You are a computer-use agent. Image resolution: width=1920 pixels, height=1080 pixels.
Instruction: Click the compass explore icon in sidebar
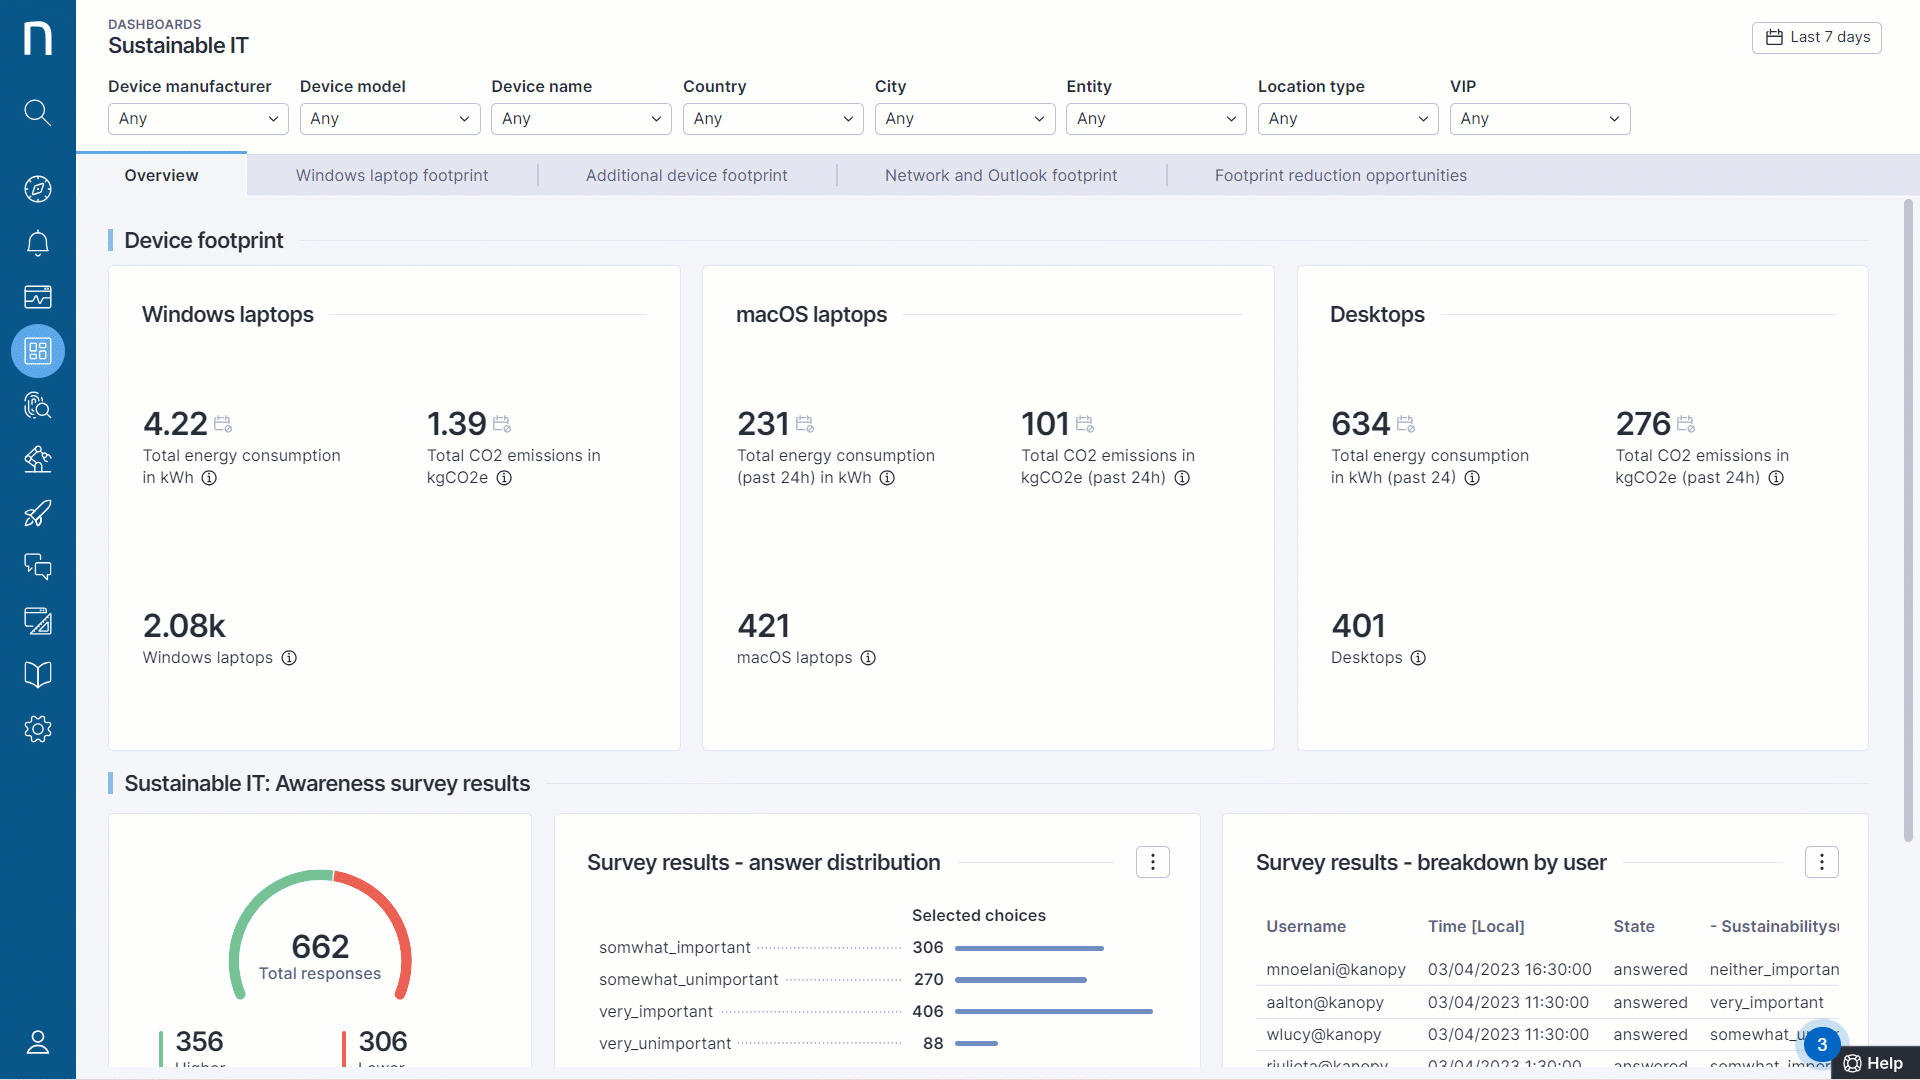[x=38, y=189]
